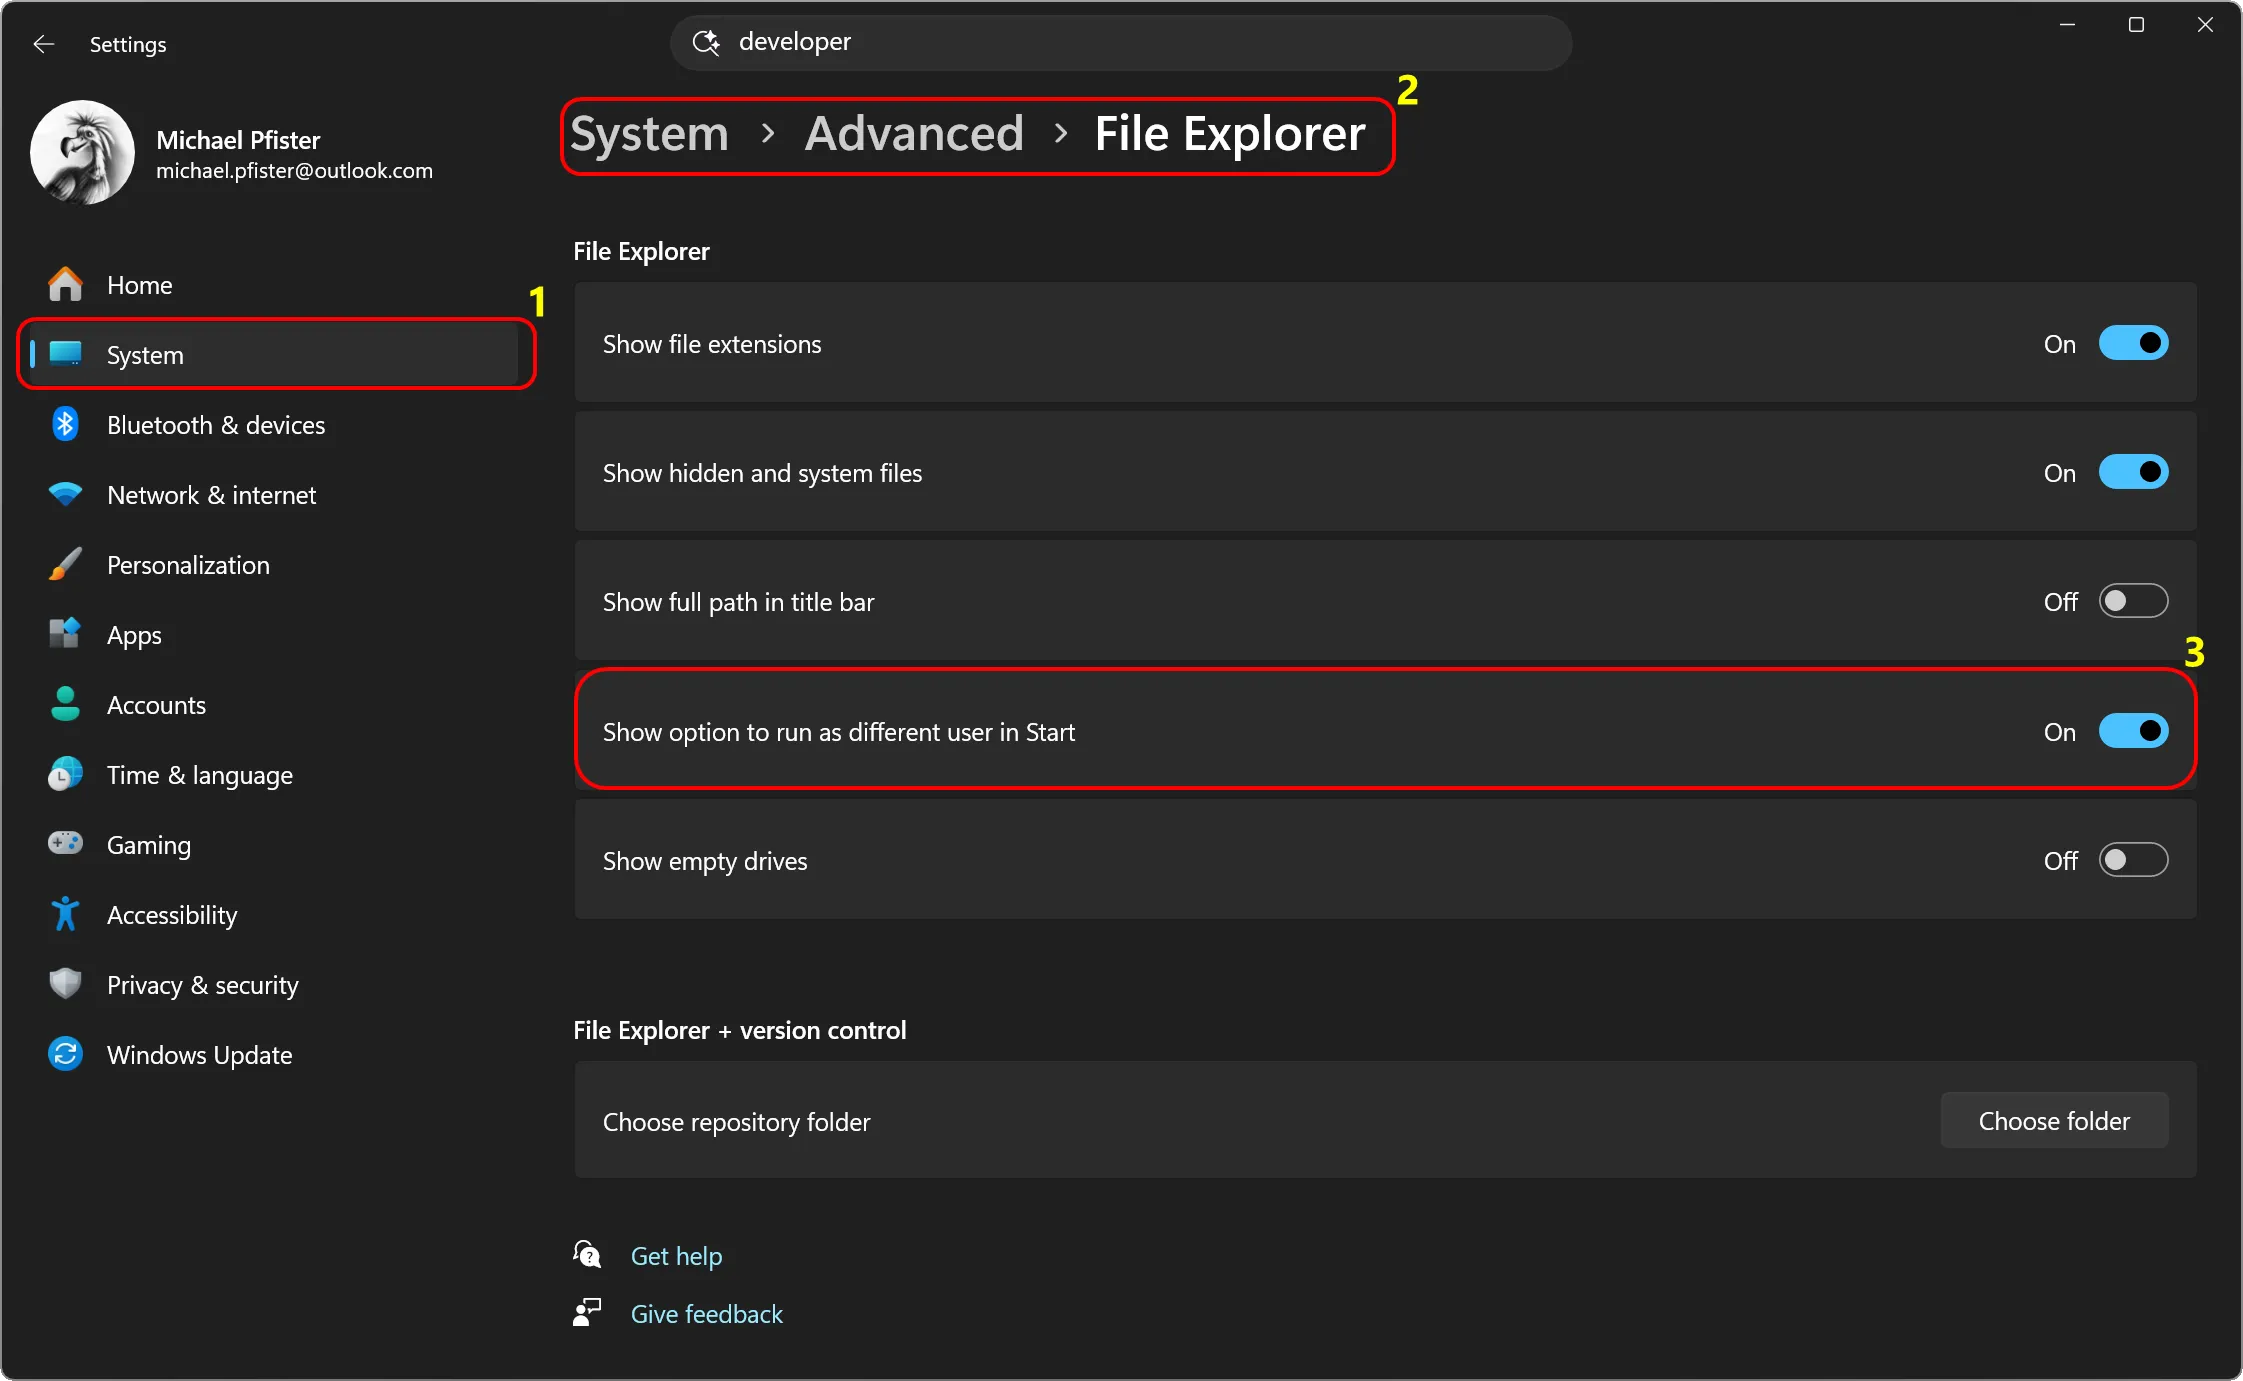This screenshot has width=2243, height=1381.
Task: Open the Home settings page
Action: coord(276,285)
